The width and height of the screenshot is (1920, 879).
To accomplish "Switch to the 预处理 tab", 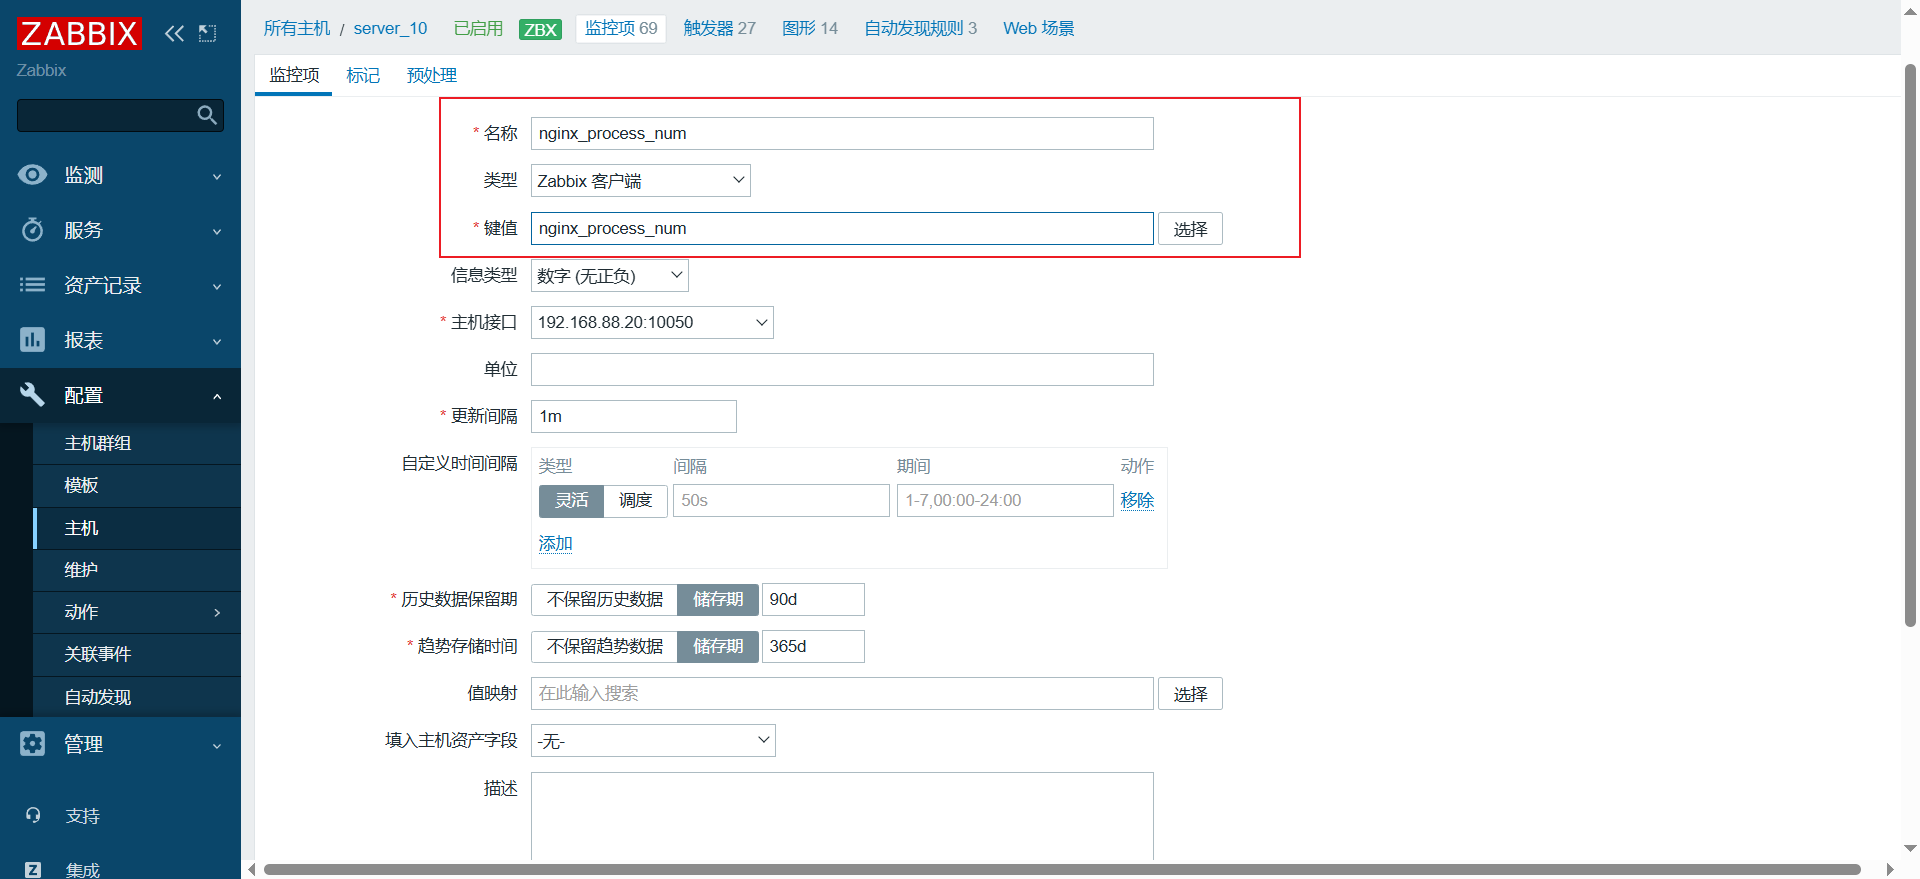I will pyautogui.click(x=431, y=75).
